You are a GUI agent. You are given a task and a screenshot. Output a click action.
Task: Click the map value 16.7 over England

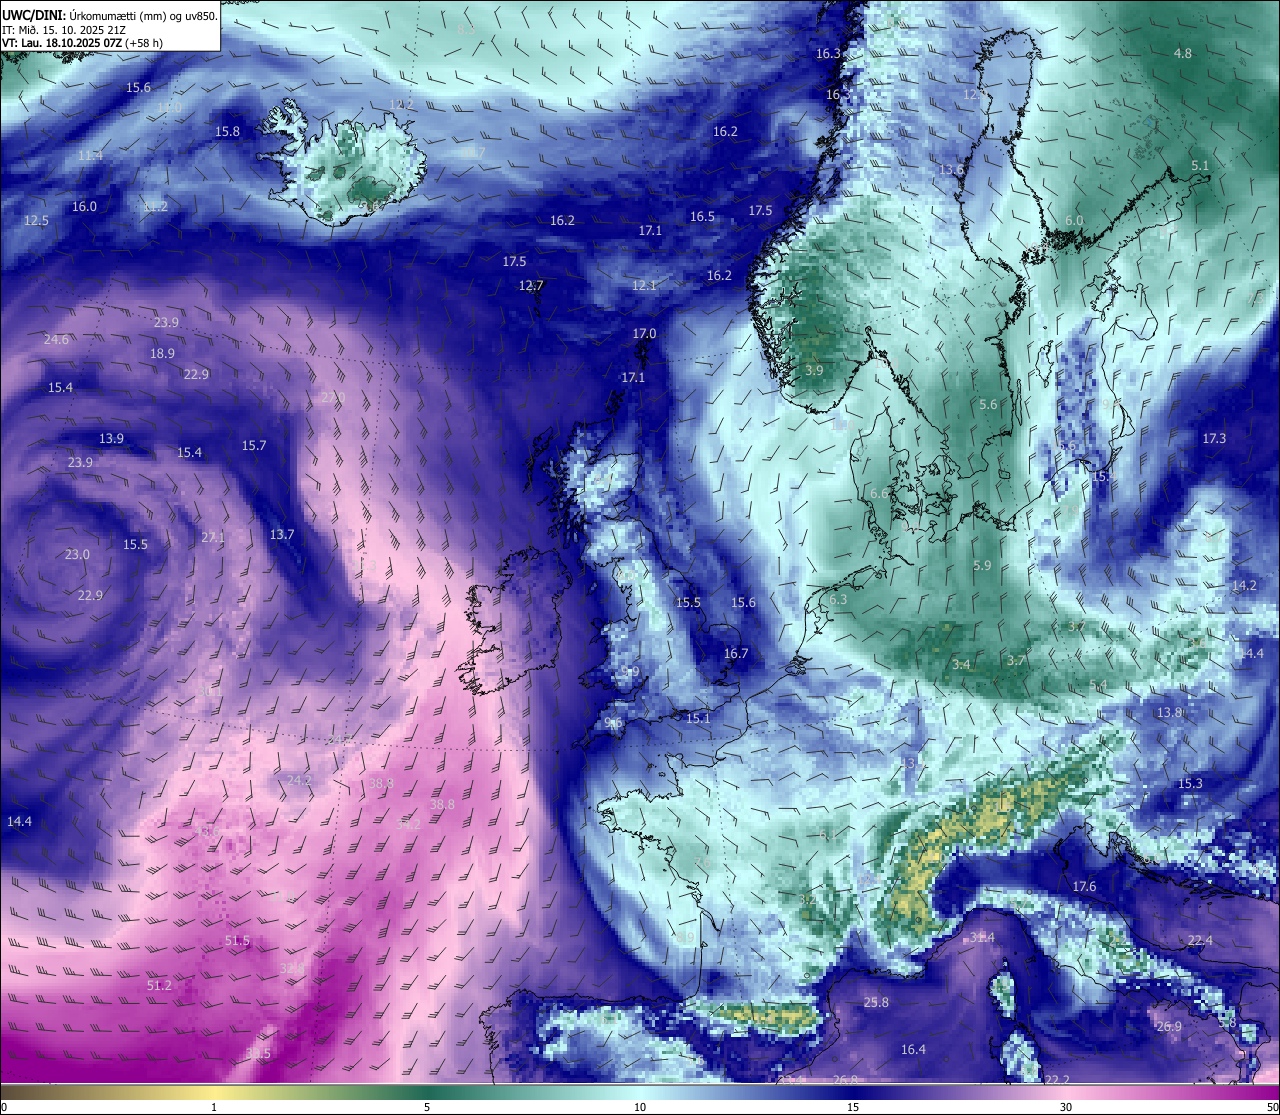(736, 654)
